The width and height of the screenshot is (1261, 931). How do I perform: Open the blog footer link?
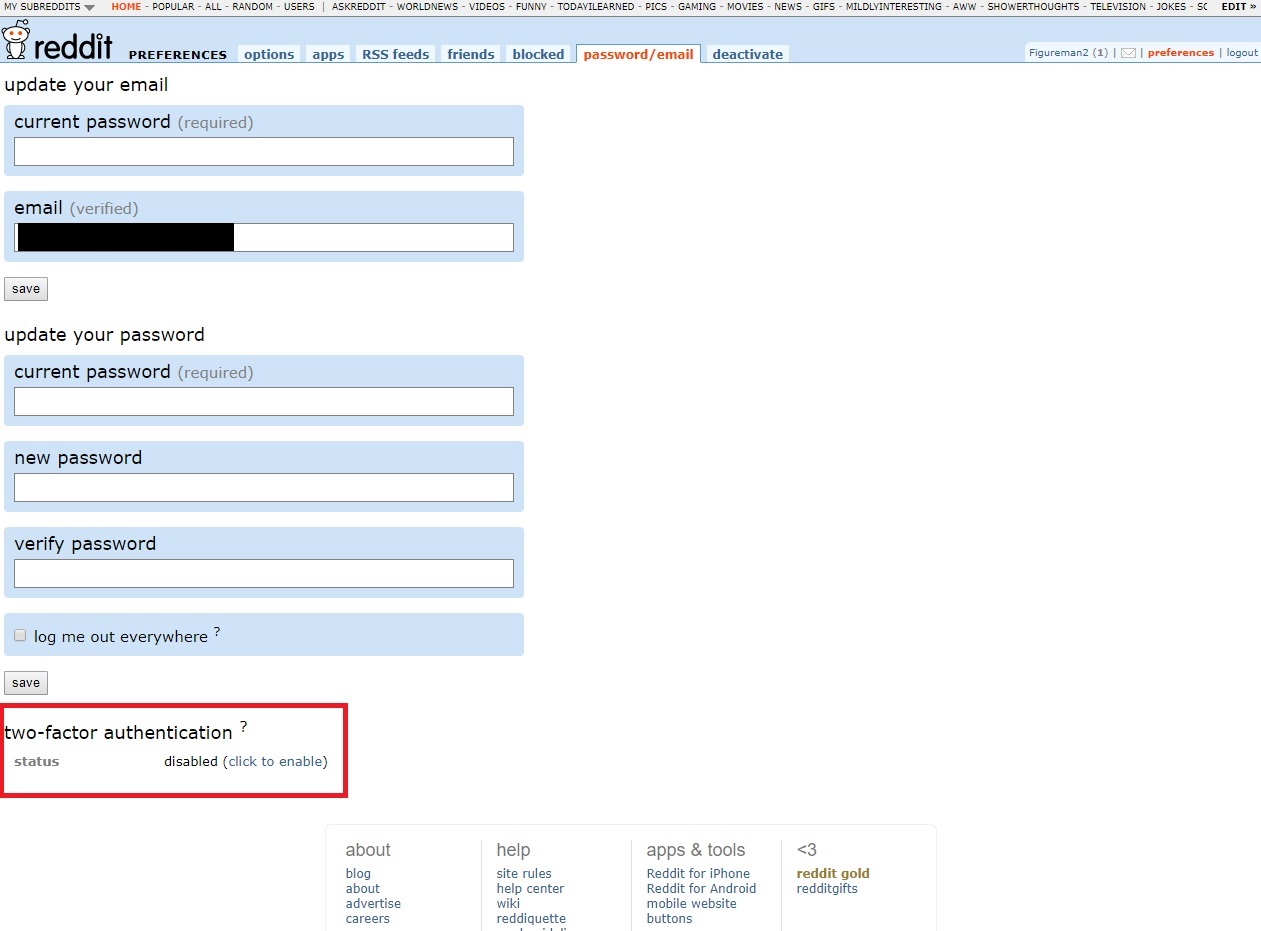pyautogui.click(x=358, y=873)
